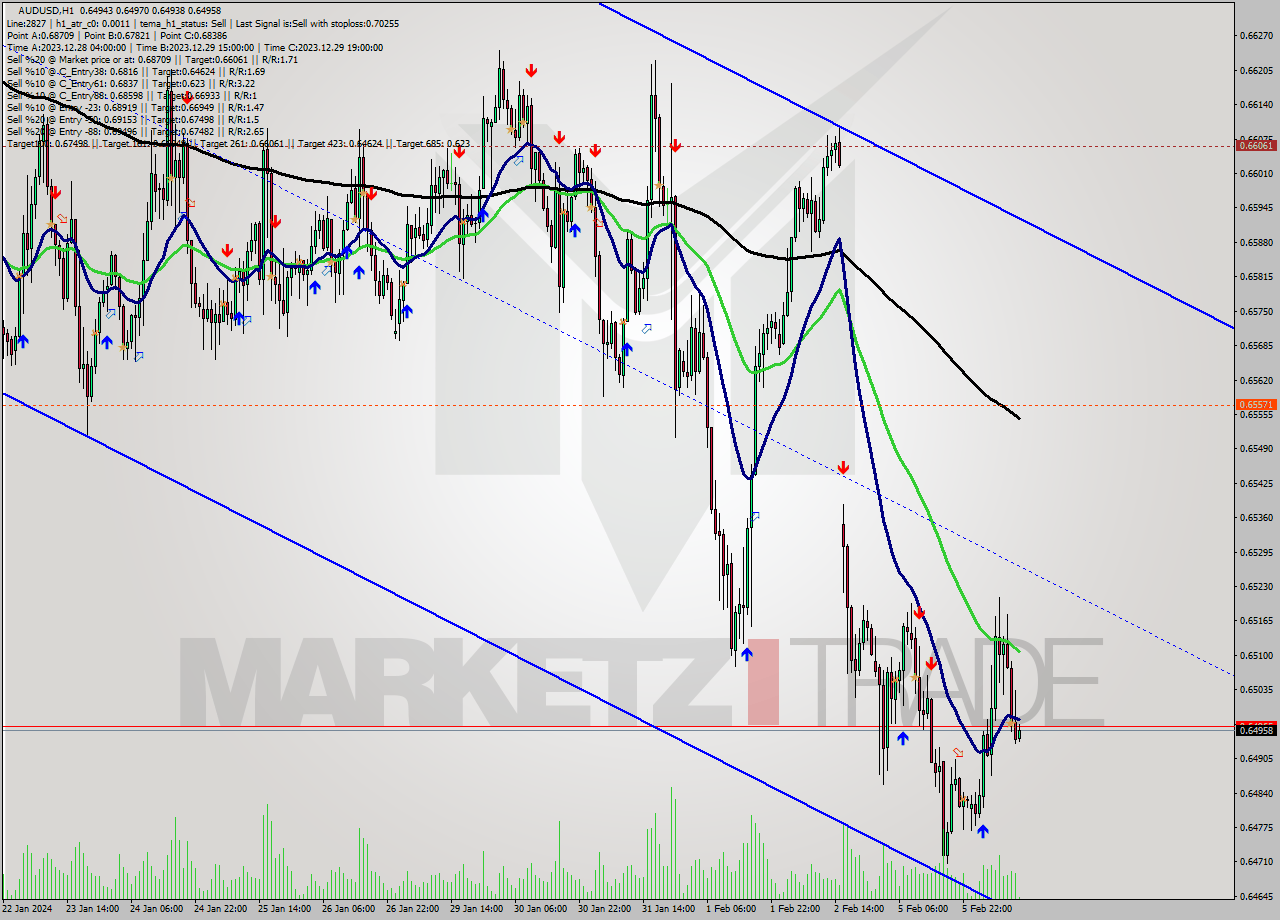
Task: Click the 0.65815 price axis label
Action: point(1256,277)
